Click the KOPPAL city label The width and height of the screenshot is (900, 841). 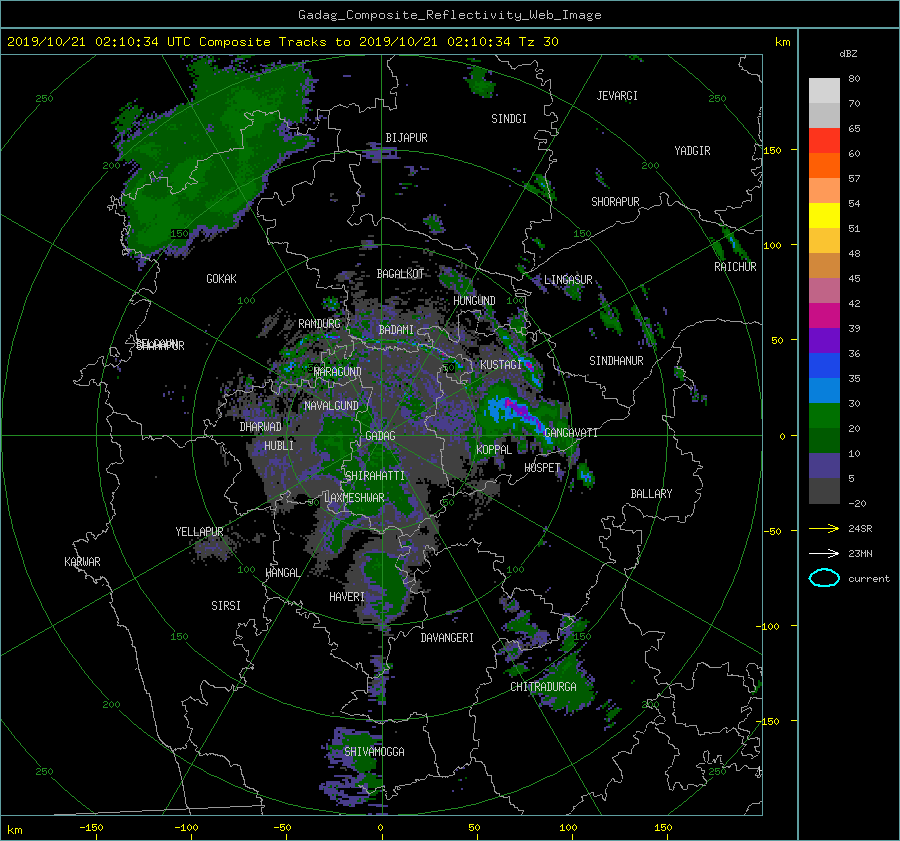494,450
